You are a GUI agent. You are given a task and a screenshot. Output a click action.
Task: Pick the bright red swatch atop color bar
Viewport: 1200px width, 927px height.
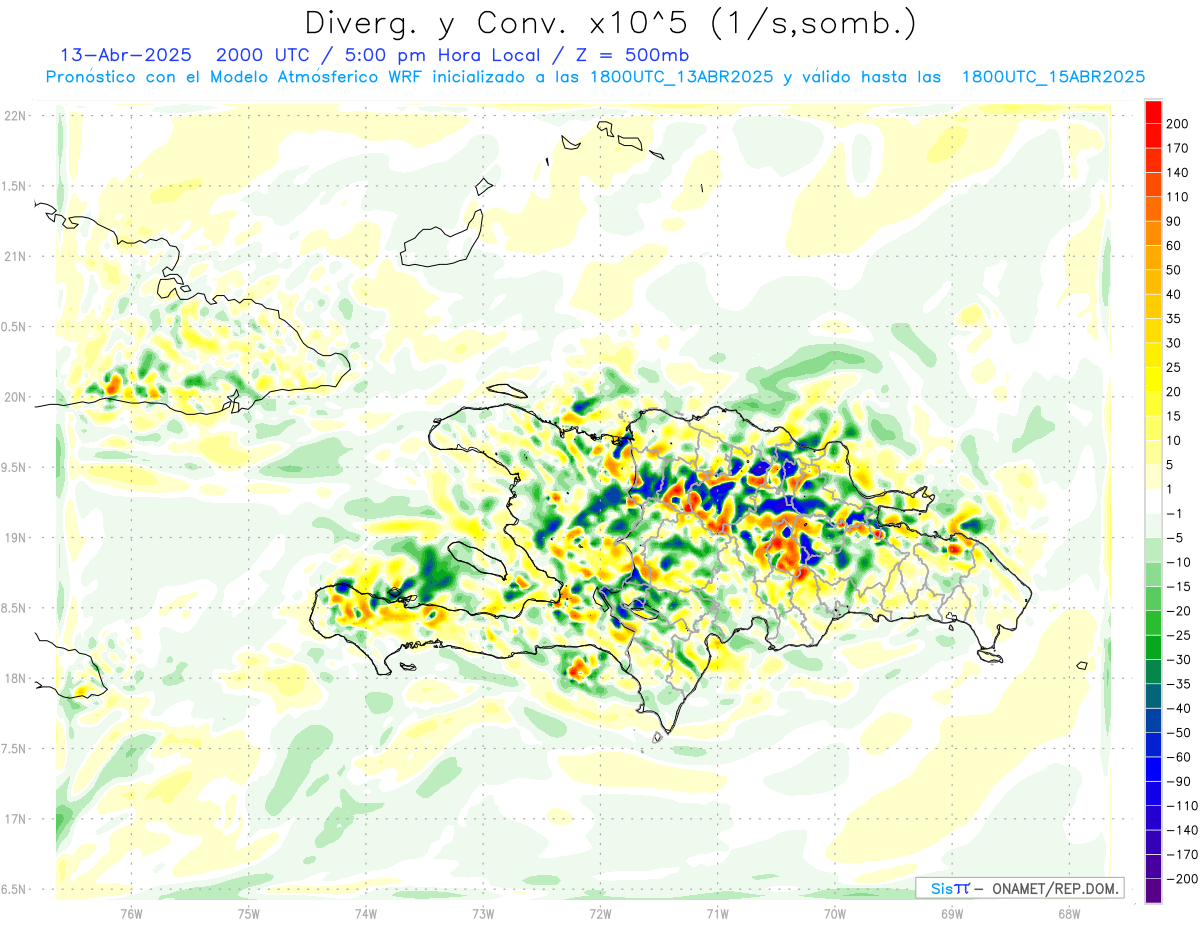point(1153,112)
